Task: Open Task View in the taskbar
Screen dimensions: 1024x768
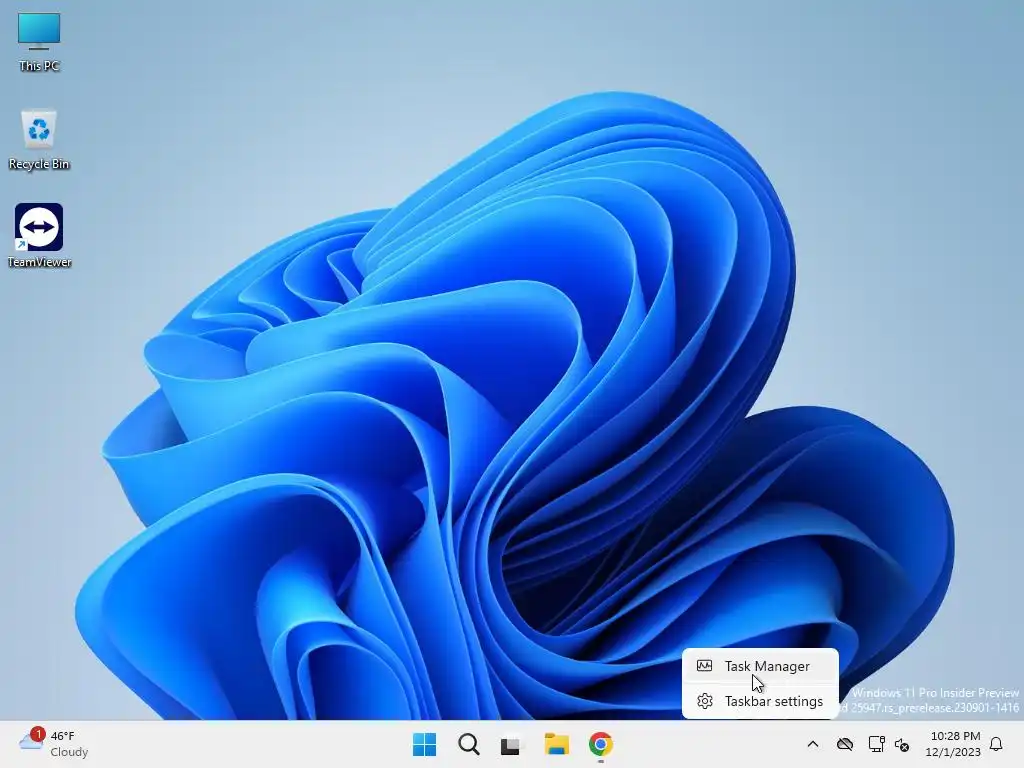Action: [x=512, y=744]
